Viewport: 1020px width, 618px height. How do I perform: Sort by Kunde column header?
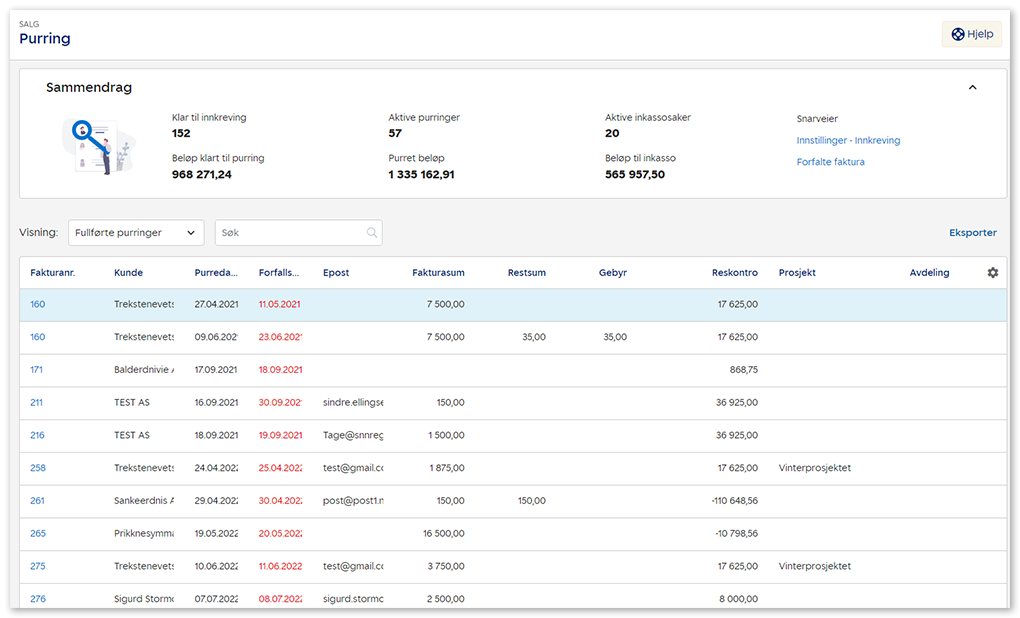tap(128, 273)
